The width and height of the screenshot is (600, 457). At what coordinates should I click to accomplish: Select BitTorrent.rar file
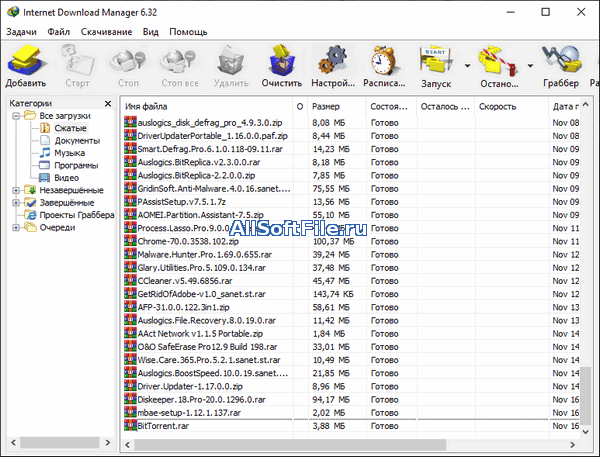click(x=163, y=426)
